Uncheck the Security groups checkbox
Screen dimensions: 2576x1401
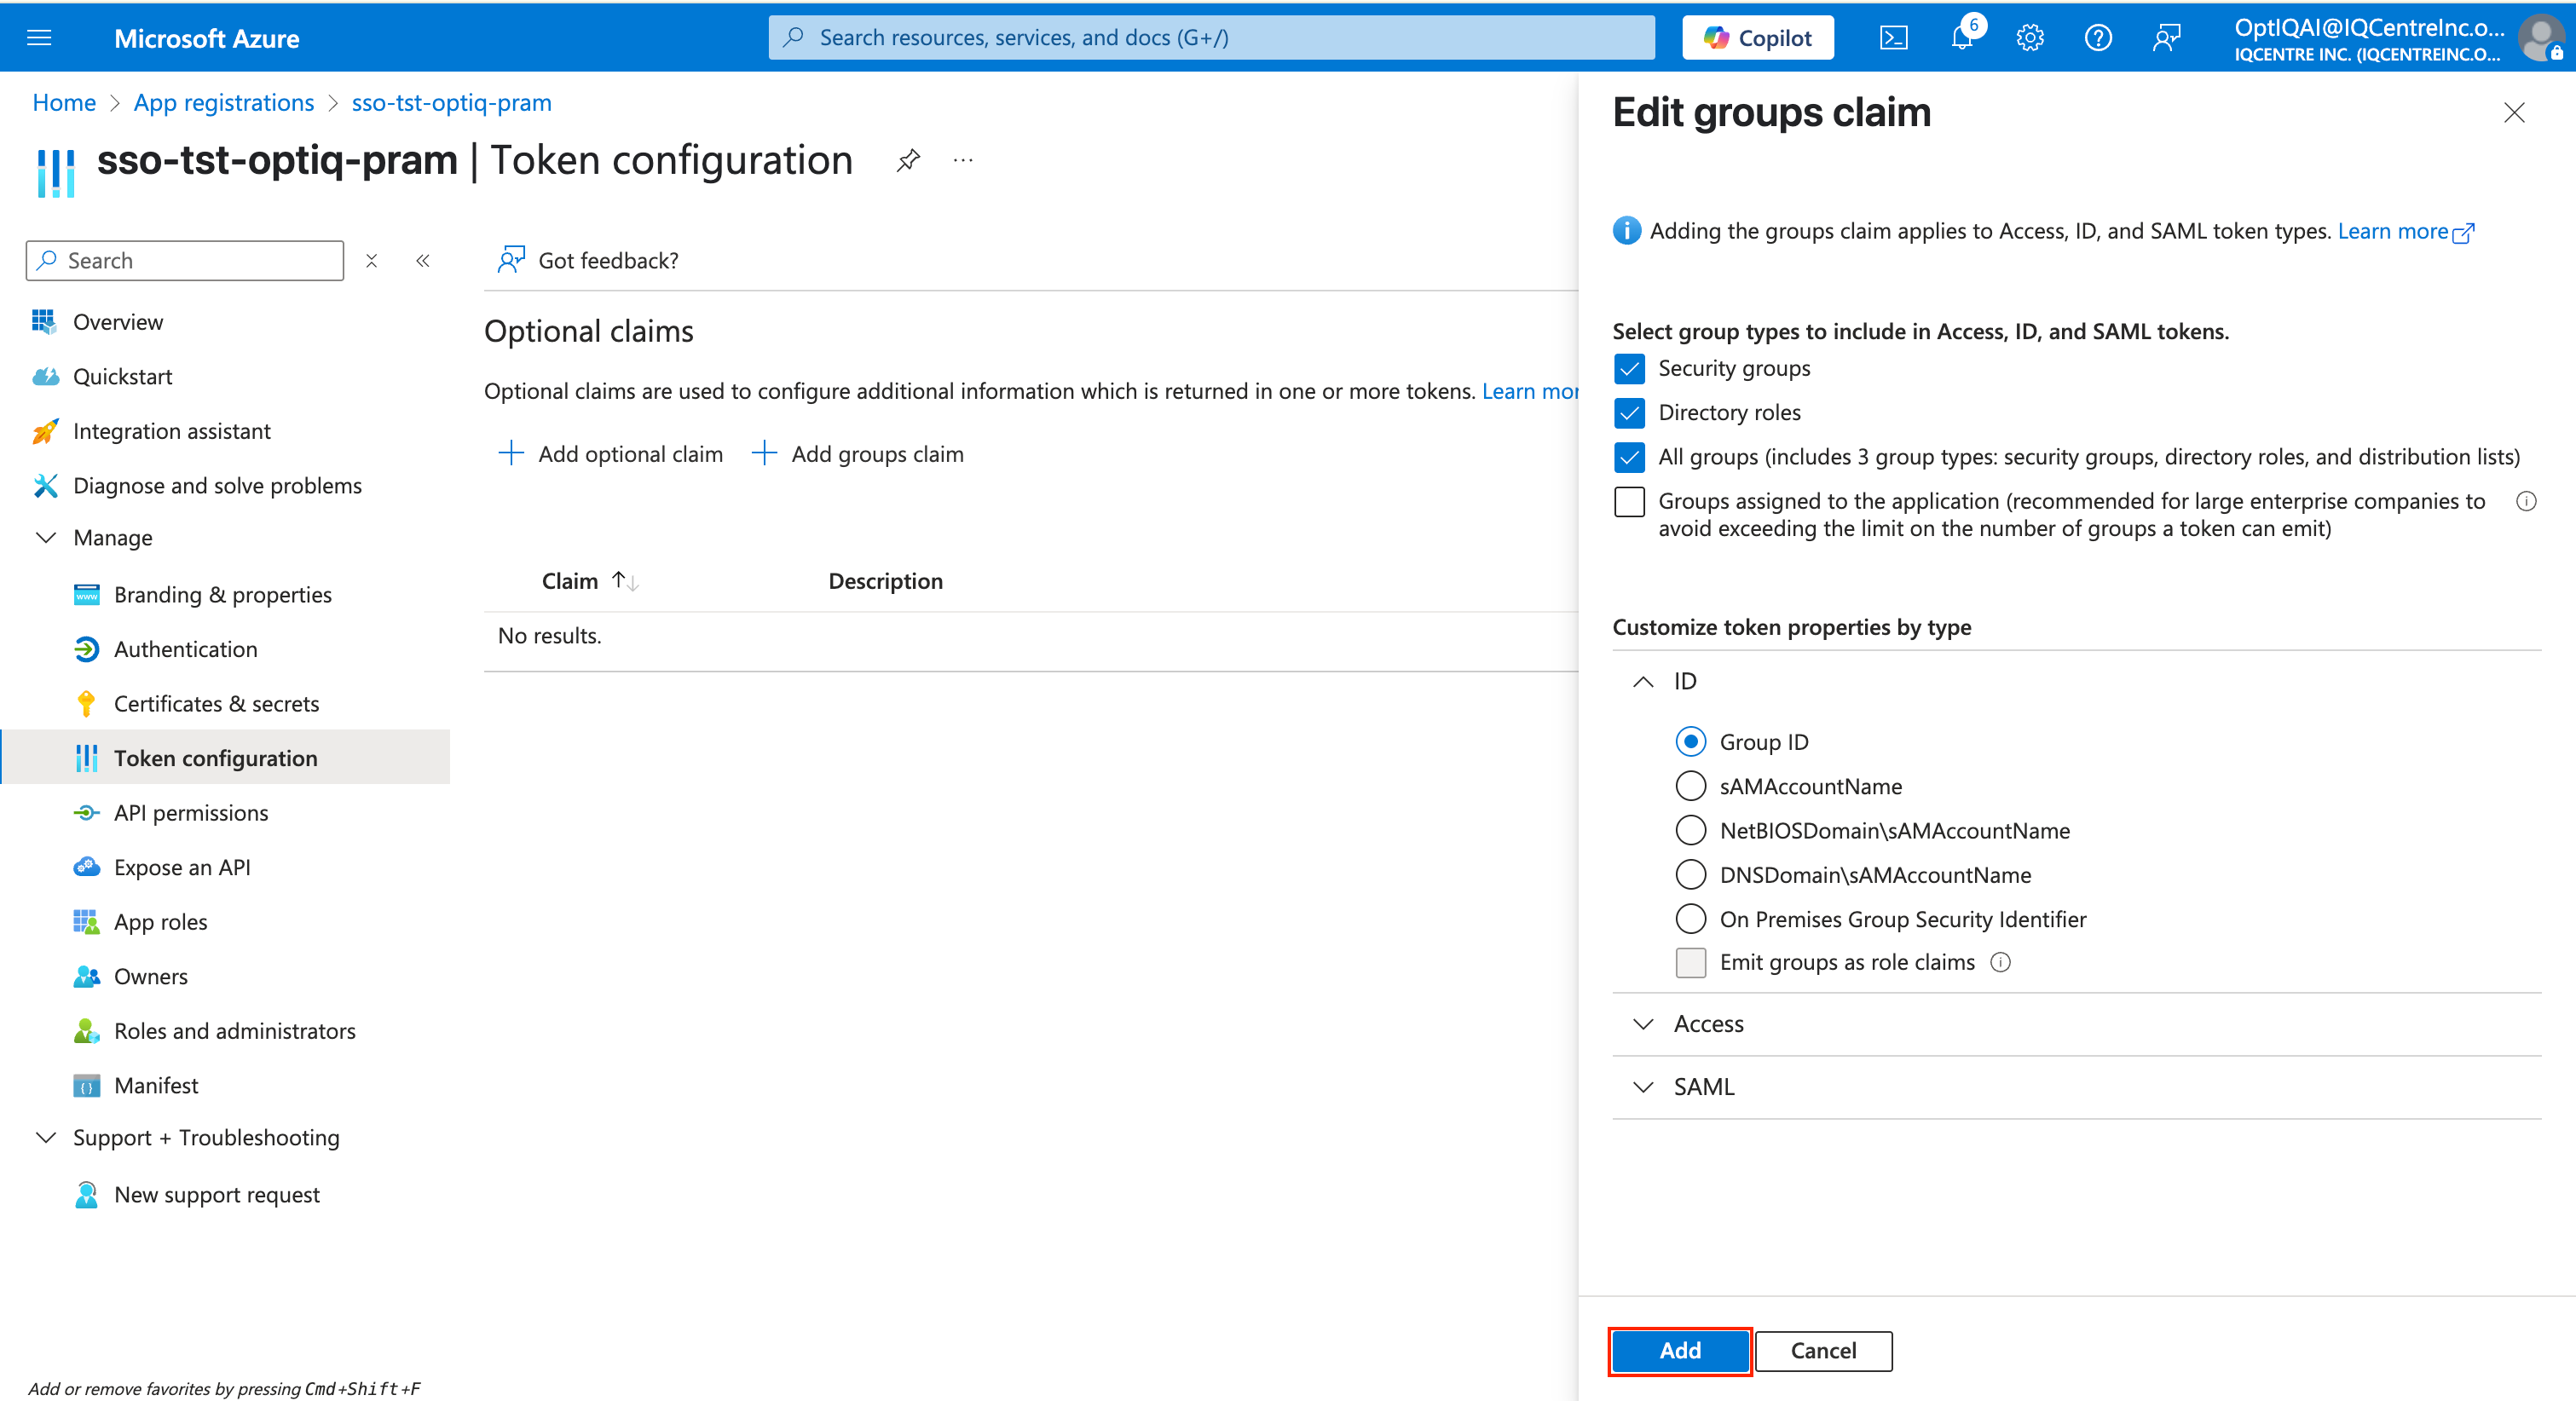1629,369
